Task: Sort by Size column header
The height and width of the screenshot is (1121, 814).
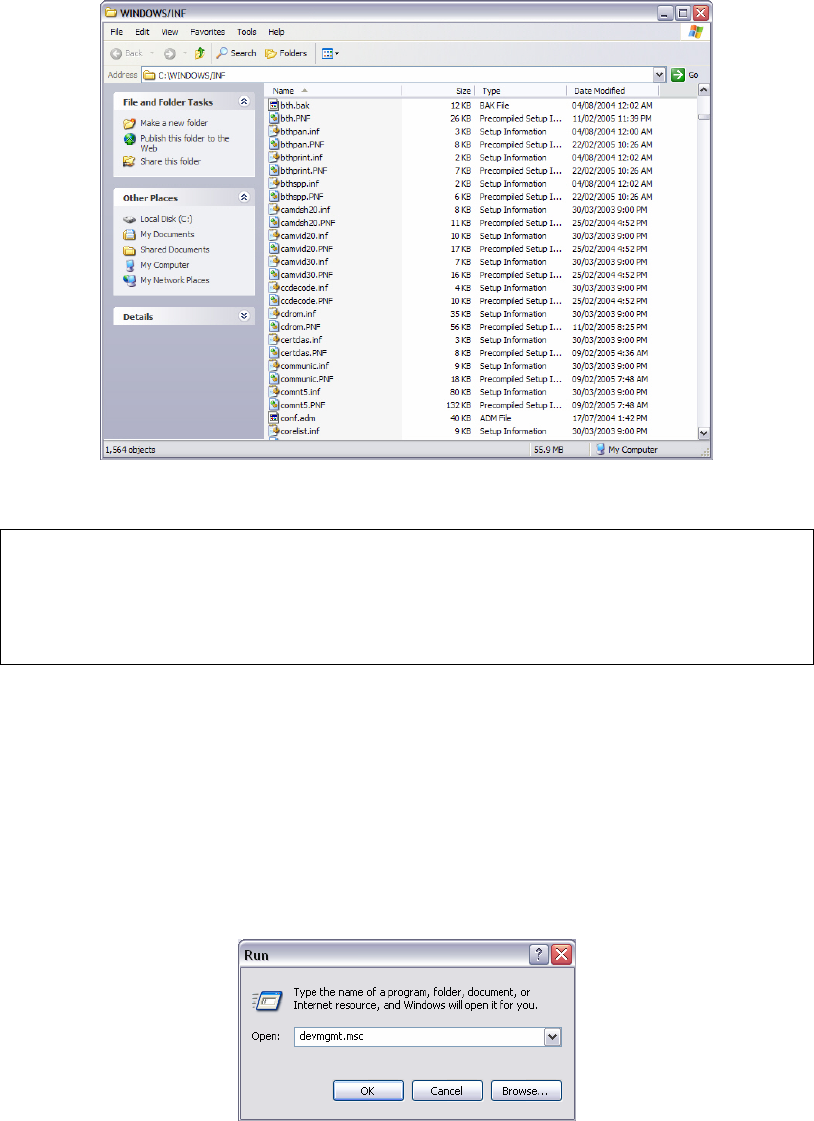Action: tap(438, 91)
